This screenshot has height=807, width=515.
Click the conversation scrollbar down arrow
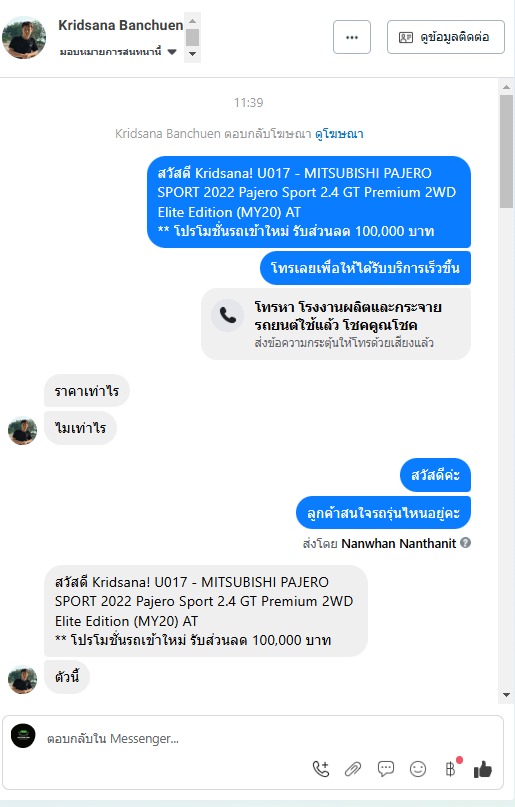tap(506, 695)
